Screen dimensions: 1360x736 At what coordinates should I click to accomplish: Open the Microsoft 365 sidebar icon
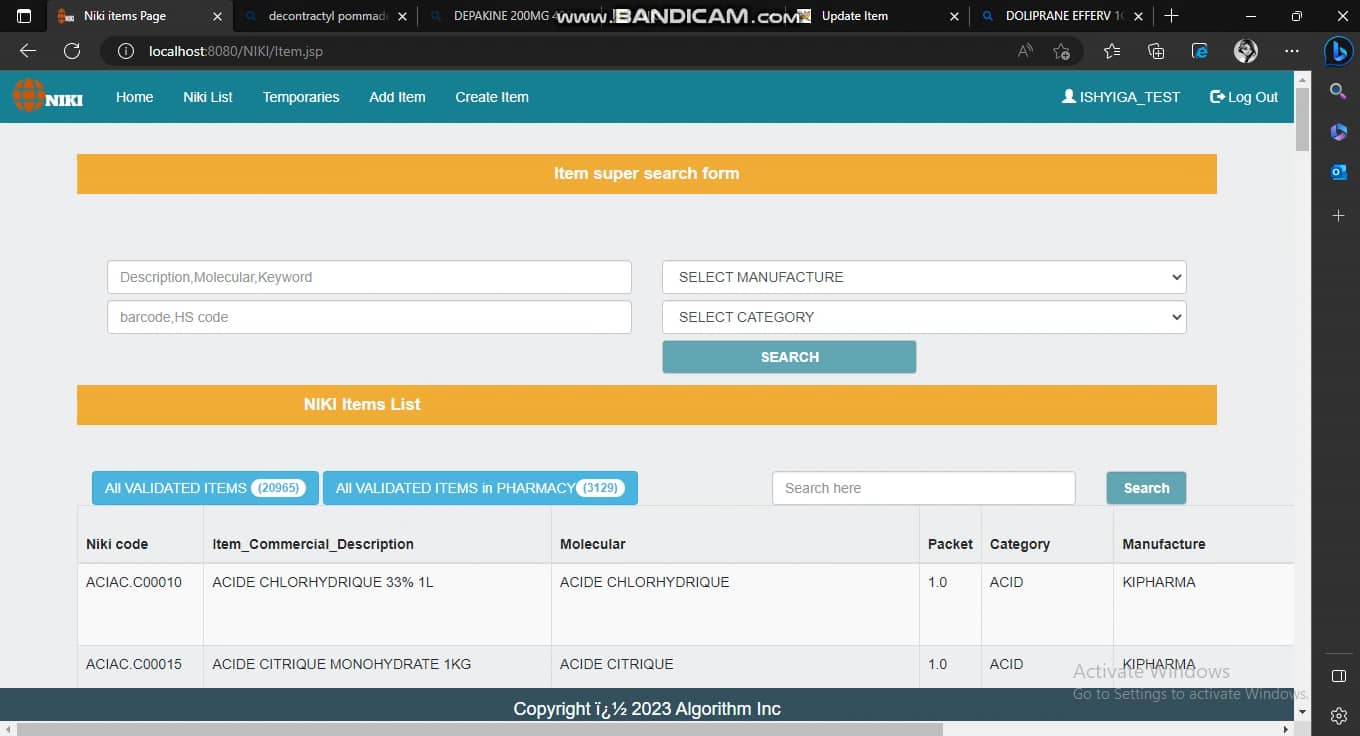(x=1338, y=132)
